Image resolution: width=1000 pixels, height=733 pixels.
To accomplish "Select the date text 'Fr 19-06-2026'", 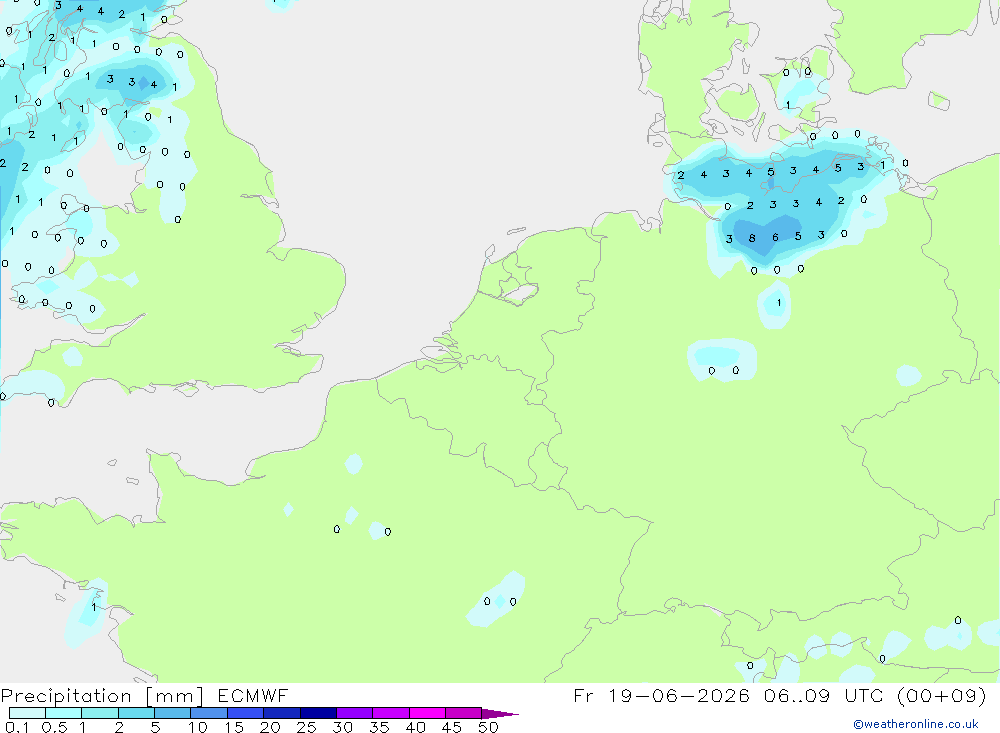I will (x=661, y=695).
